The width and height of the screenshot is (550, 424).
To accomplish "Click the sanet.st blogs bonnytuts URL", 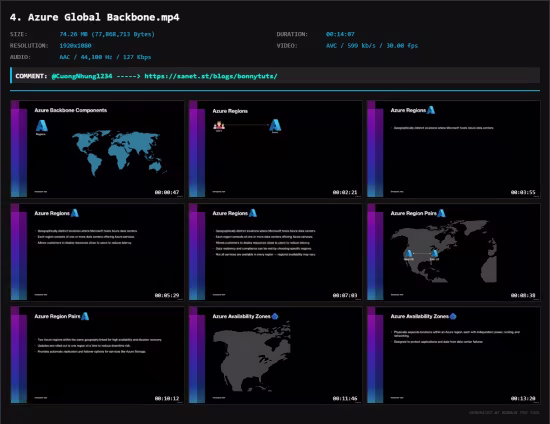I will 211,76.
